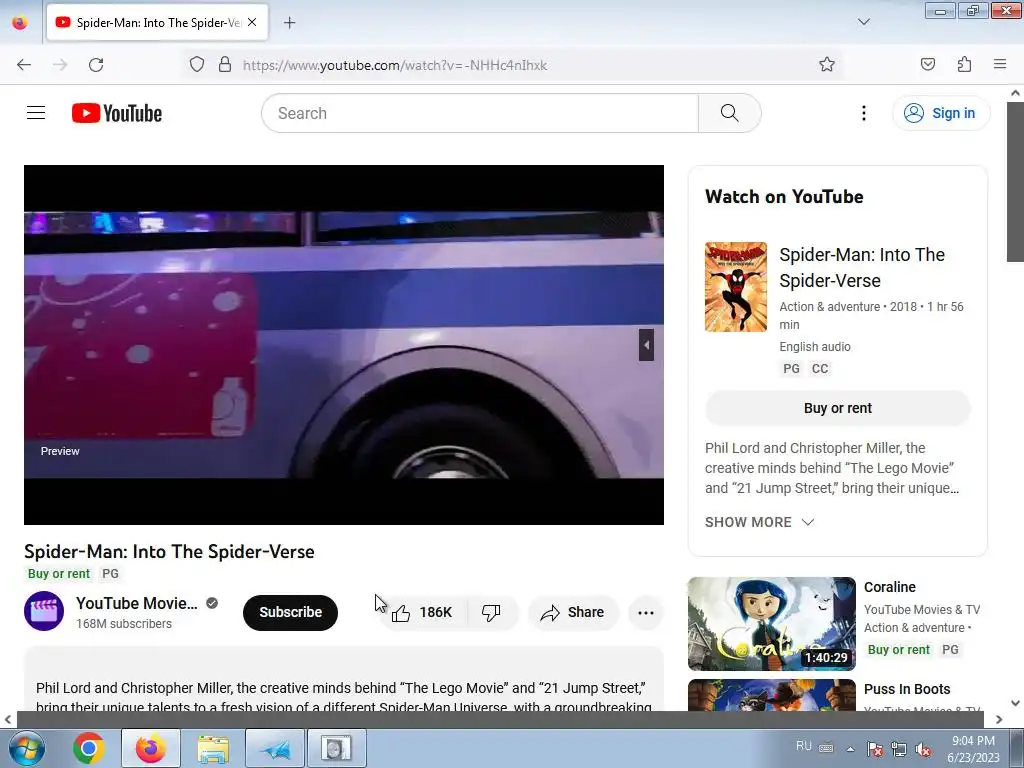Viewport: 1024px width, 768px height.
Task: Launch Chrome from taskbar
Action: (89, 748)
